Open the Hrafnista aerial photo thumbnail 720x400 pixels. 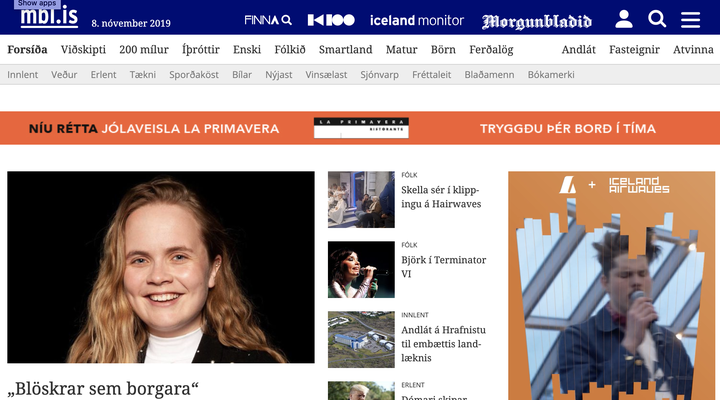click(x=361, y=339)
